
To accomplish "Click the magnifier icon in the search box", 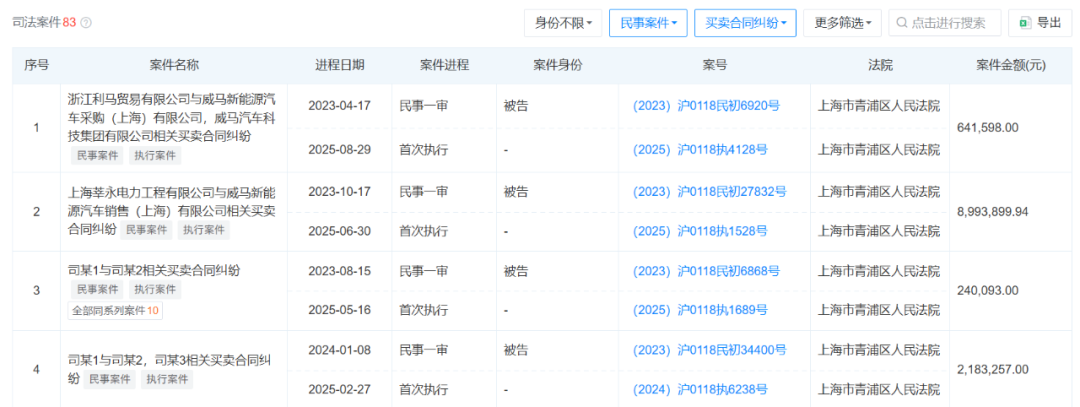I will click(902, 23).
